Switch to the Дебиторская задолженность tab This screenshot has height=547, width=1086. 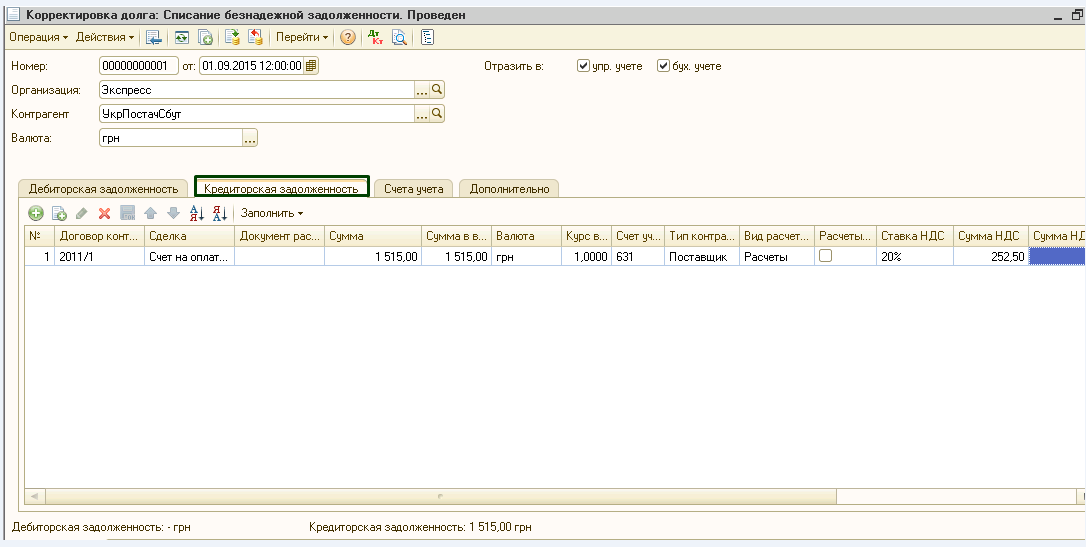tap(103, 189)
